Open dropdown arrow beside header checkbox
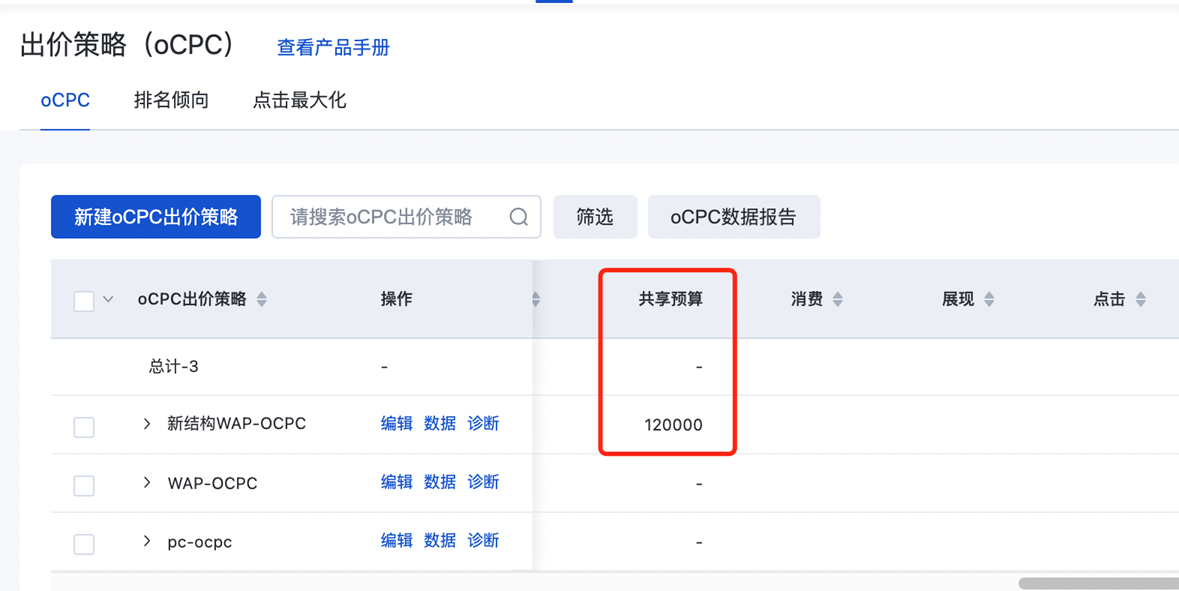1179x591 pixels. click(108, 299)
